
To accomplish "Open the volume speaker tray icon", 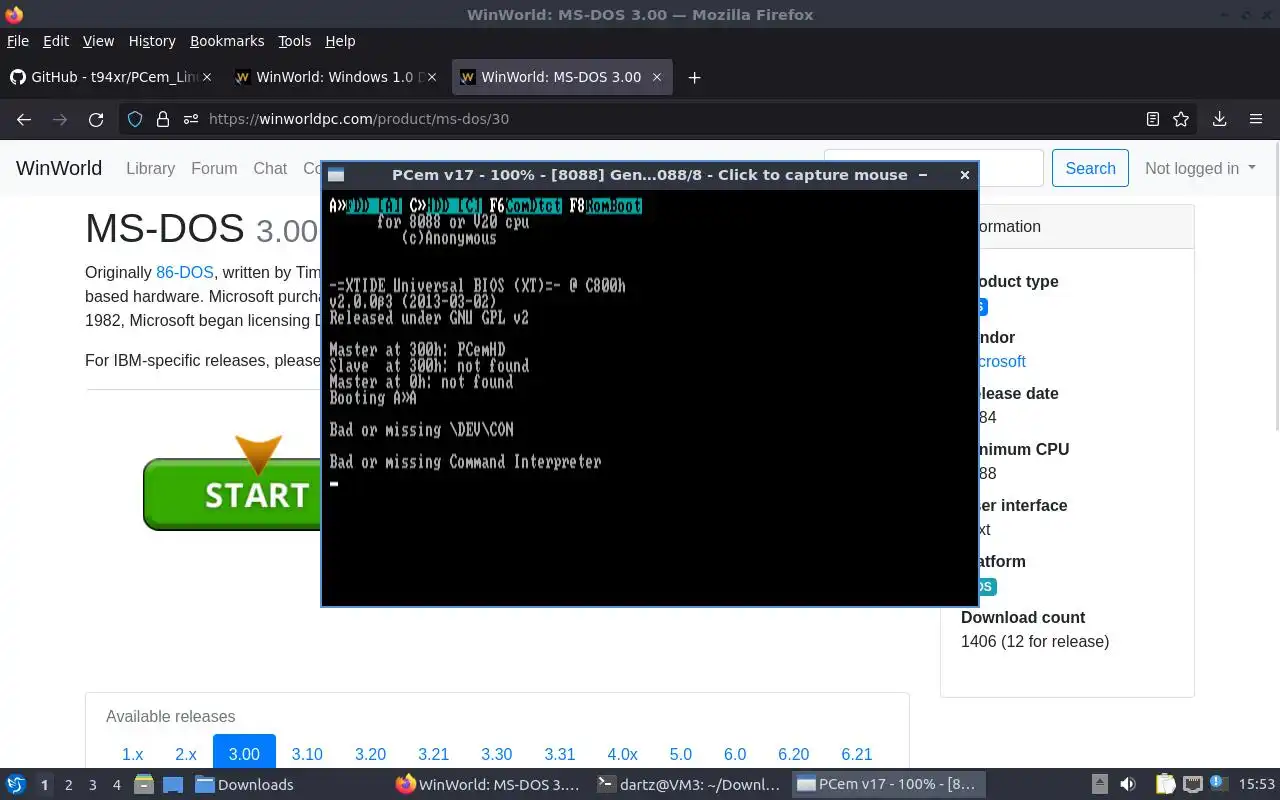I will [x=1128, y=784].
